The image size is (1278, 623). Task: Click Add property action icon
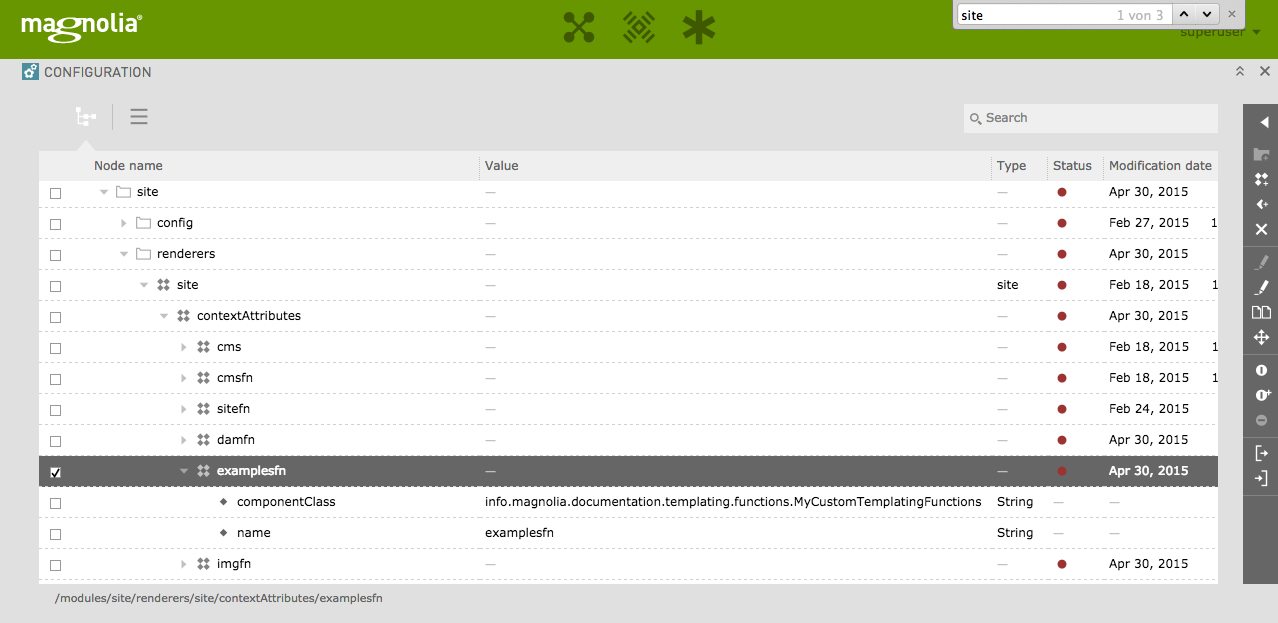coord(1262,204)
